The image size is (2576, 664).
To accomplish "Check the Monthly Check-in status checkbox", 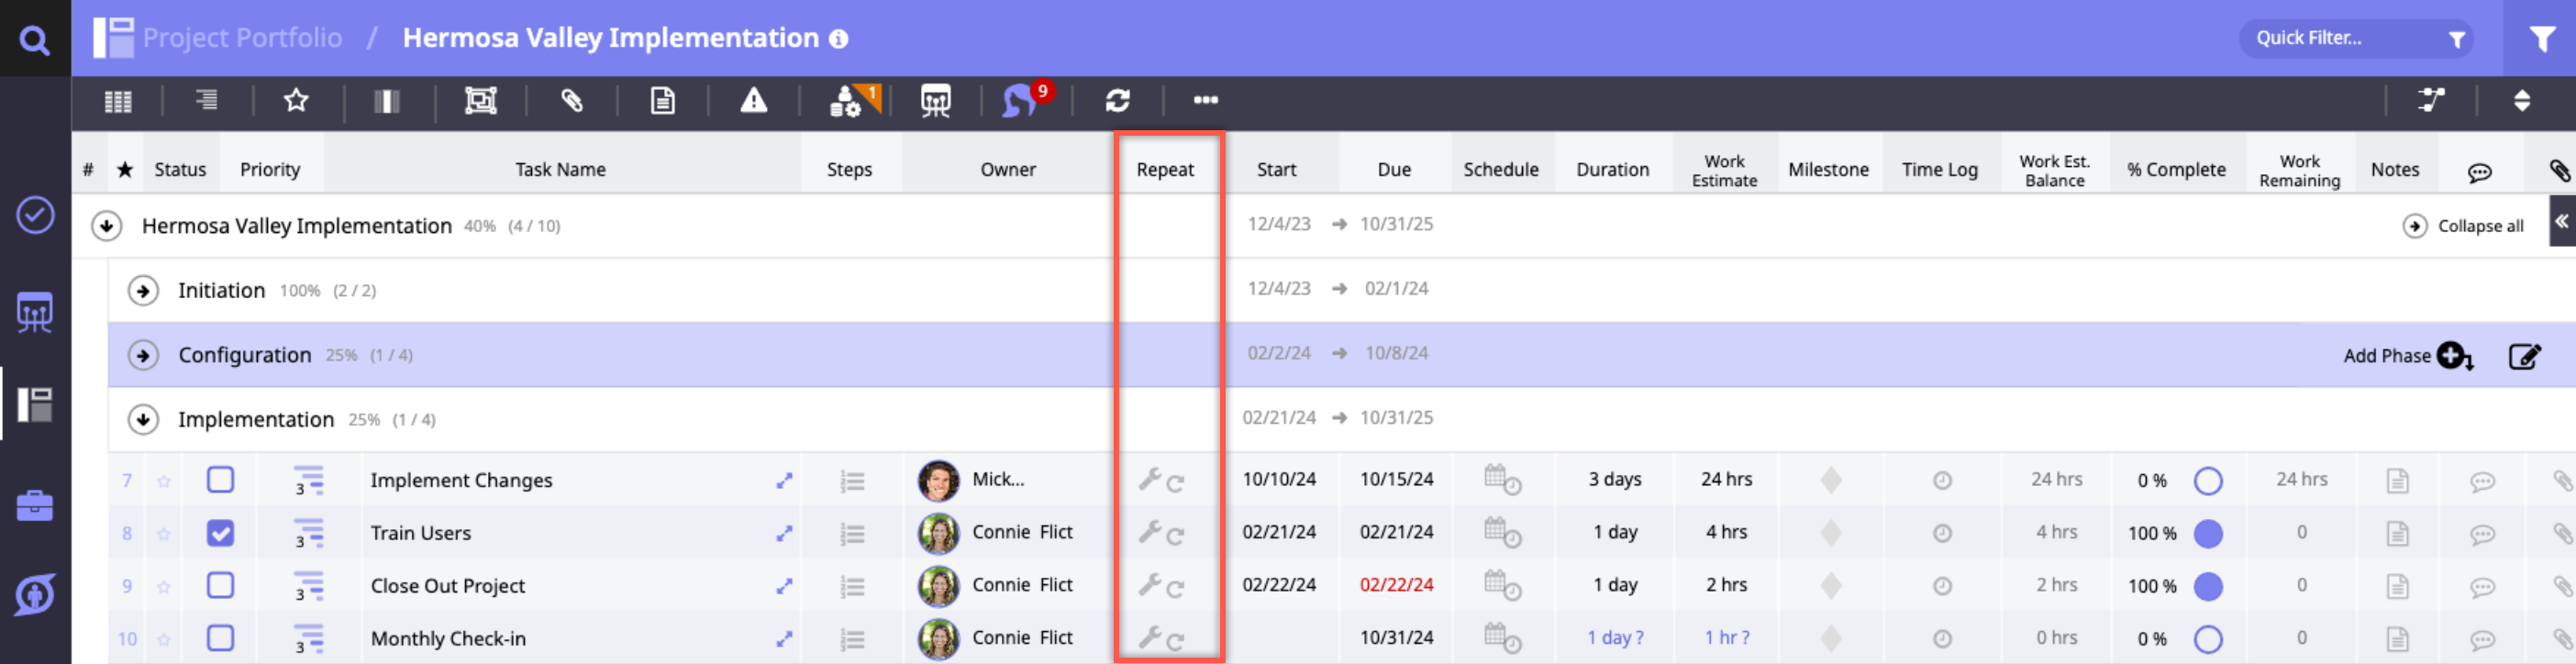I will tap(220, 638).
